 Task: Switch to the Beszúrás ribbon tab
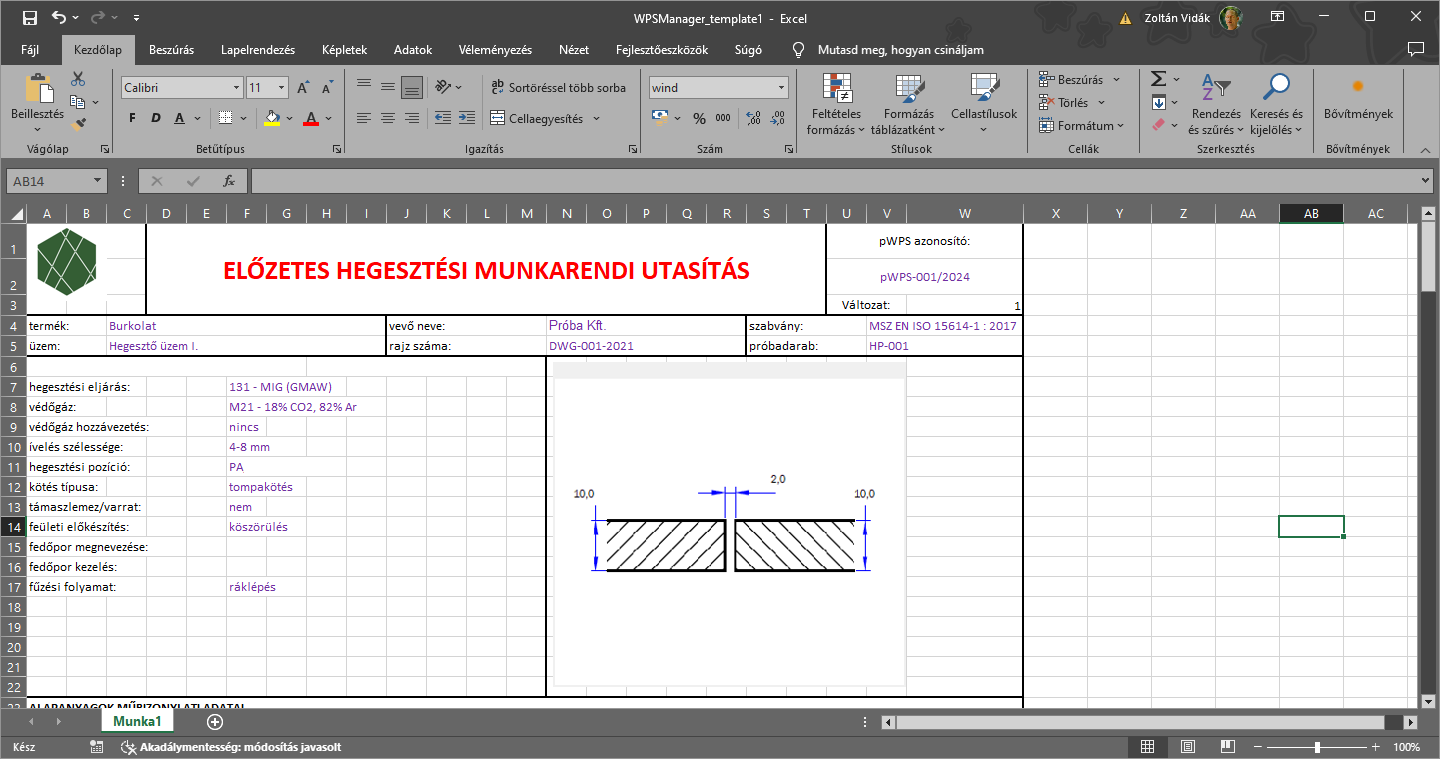click(171, 50)
